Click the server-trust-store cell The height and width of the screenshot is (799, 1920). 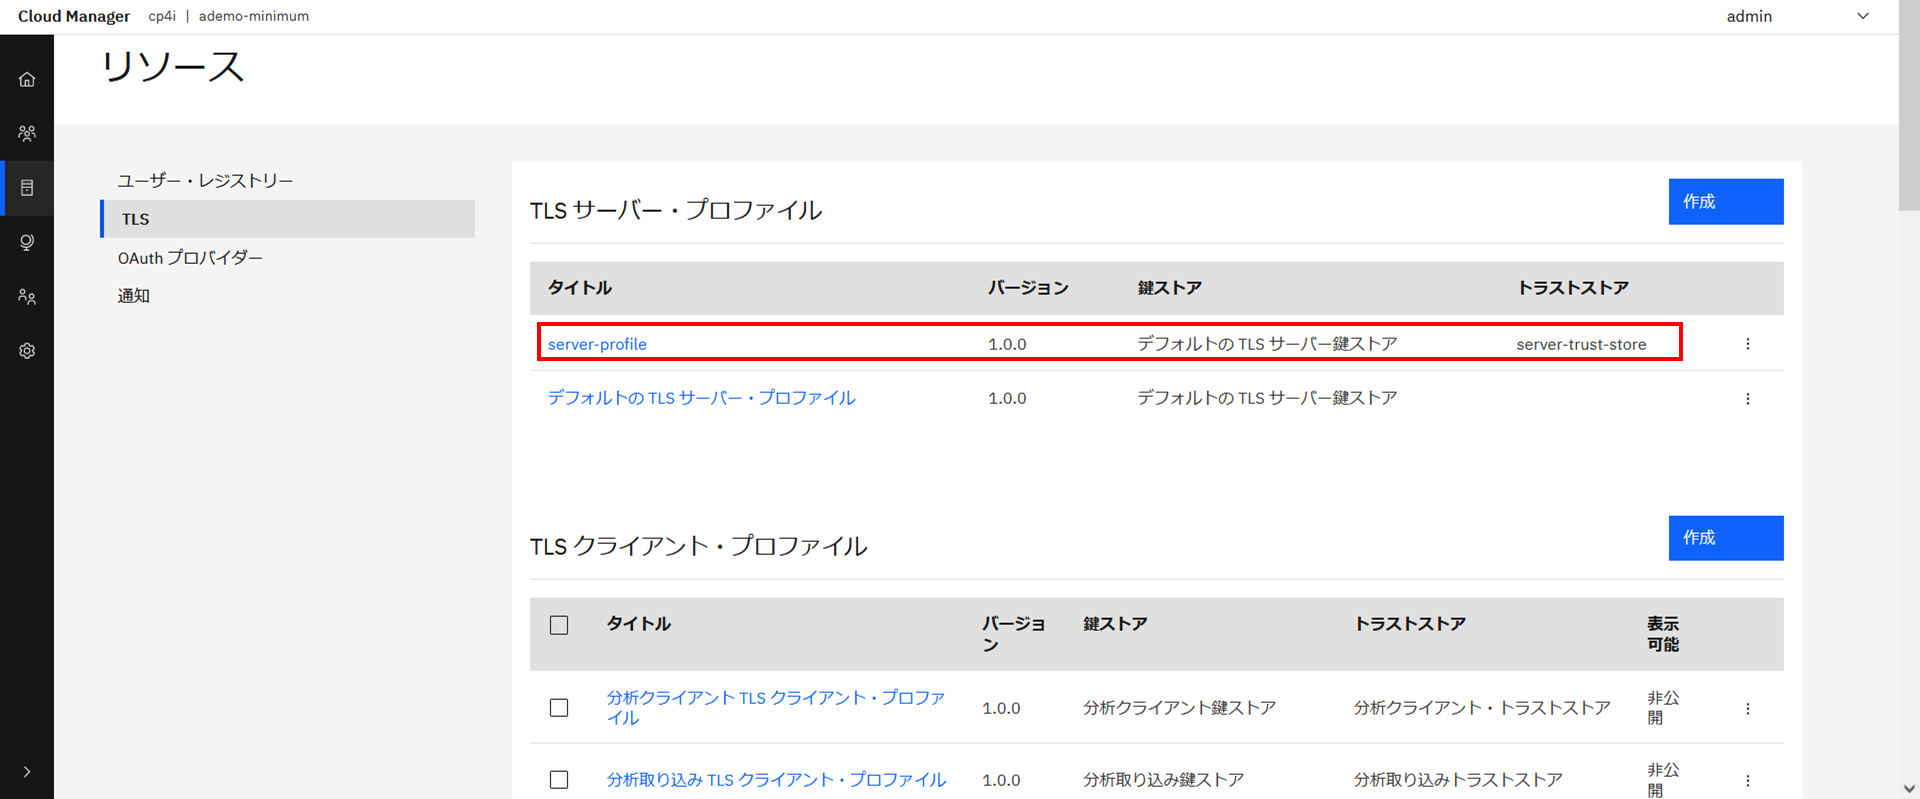coord(1581,344)
